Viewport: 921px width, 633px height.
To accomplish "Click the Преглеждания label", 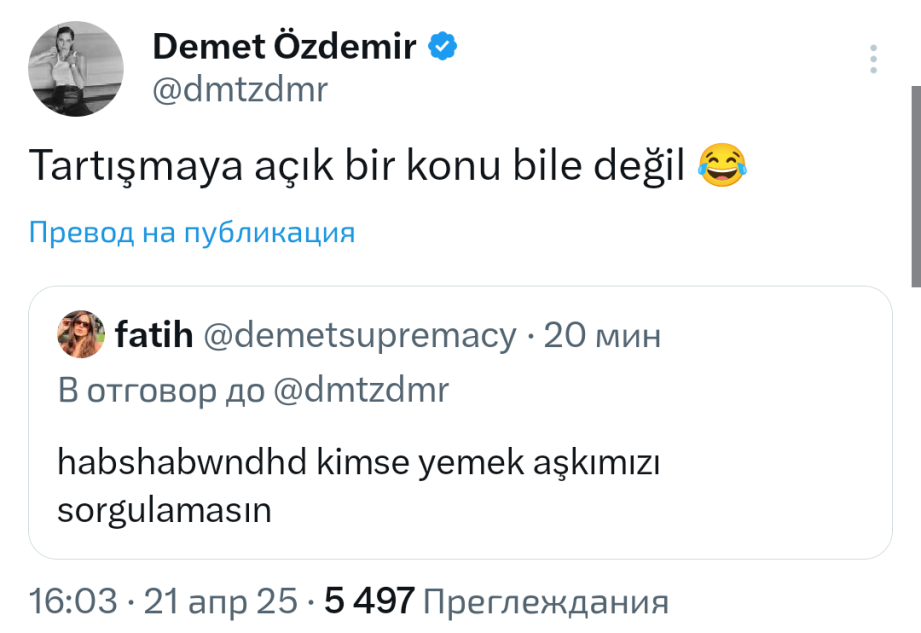I will [x=546, y=601].
